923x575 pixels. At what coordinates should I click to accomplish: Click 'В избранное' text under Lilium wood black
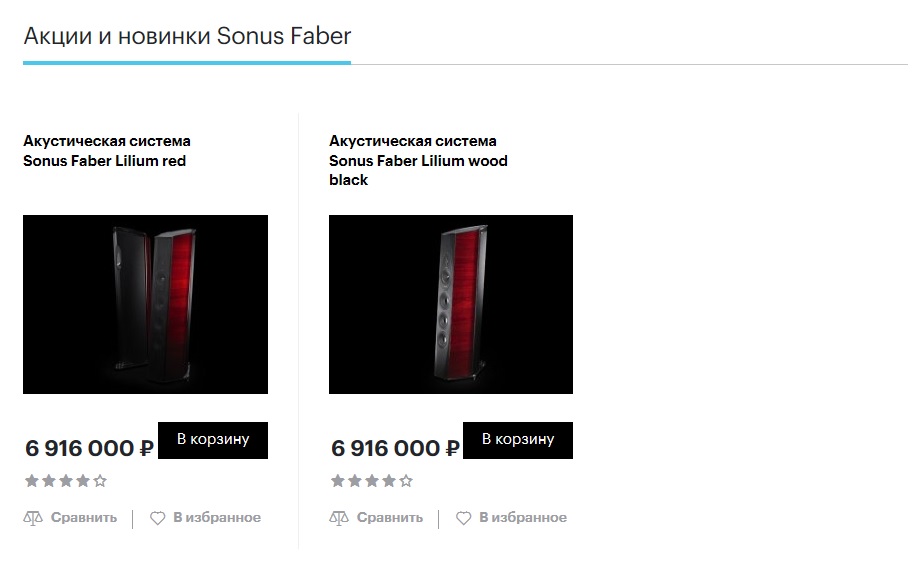click(x=523, y=518)
